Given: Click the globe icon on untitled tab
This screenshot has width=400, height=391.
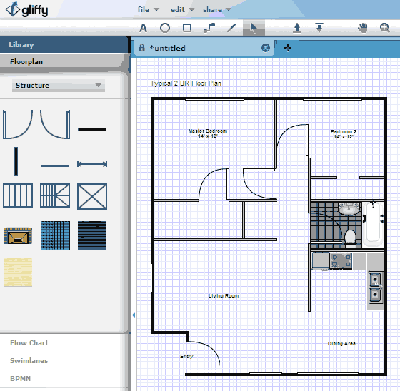Looking at the screenshot, I should [x=265, y=48].
